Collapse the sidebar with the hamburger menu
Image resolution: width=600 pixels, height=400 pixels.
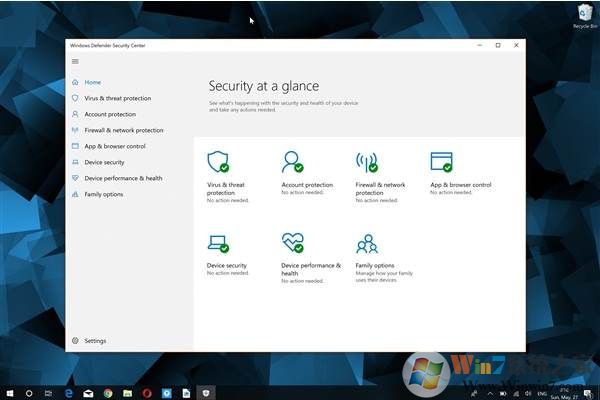pyautogui.click(x=75, y=62)
